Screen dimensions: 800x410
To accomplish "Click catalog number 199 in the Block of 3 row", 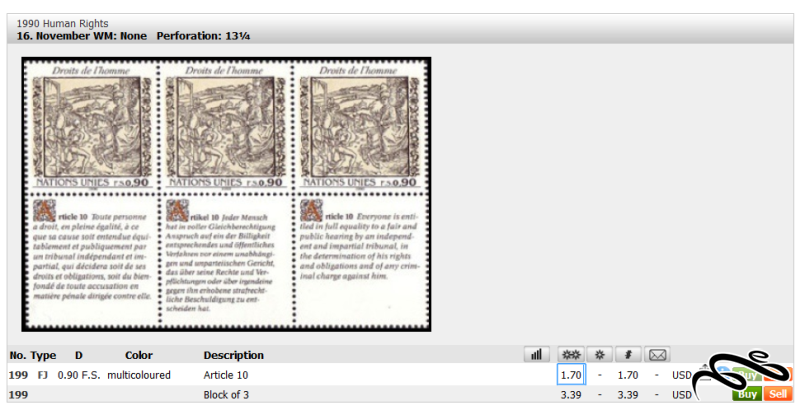I will tap(18, 395).
